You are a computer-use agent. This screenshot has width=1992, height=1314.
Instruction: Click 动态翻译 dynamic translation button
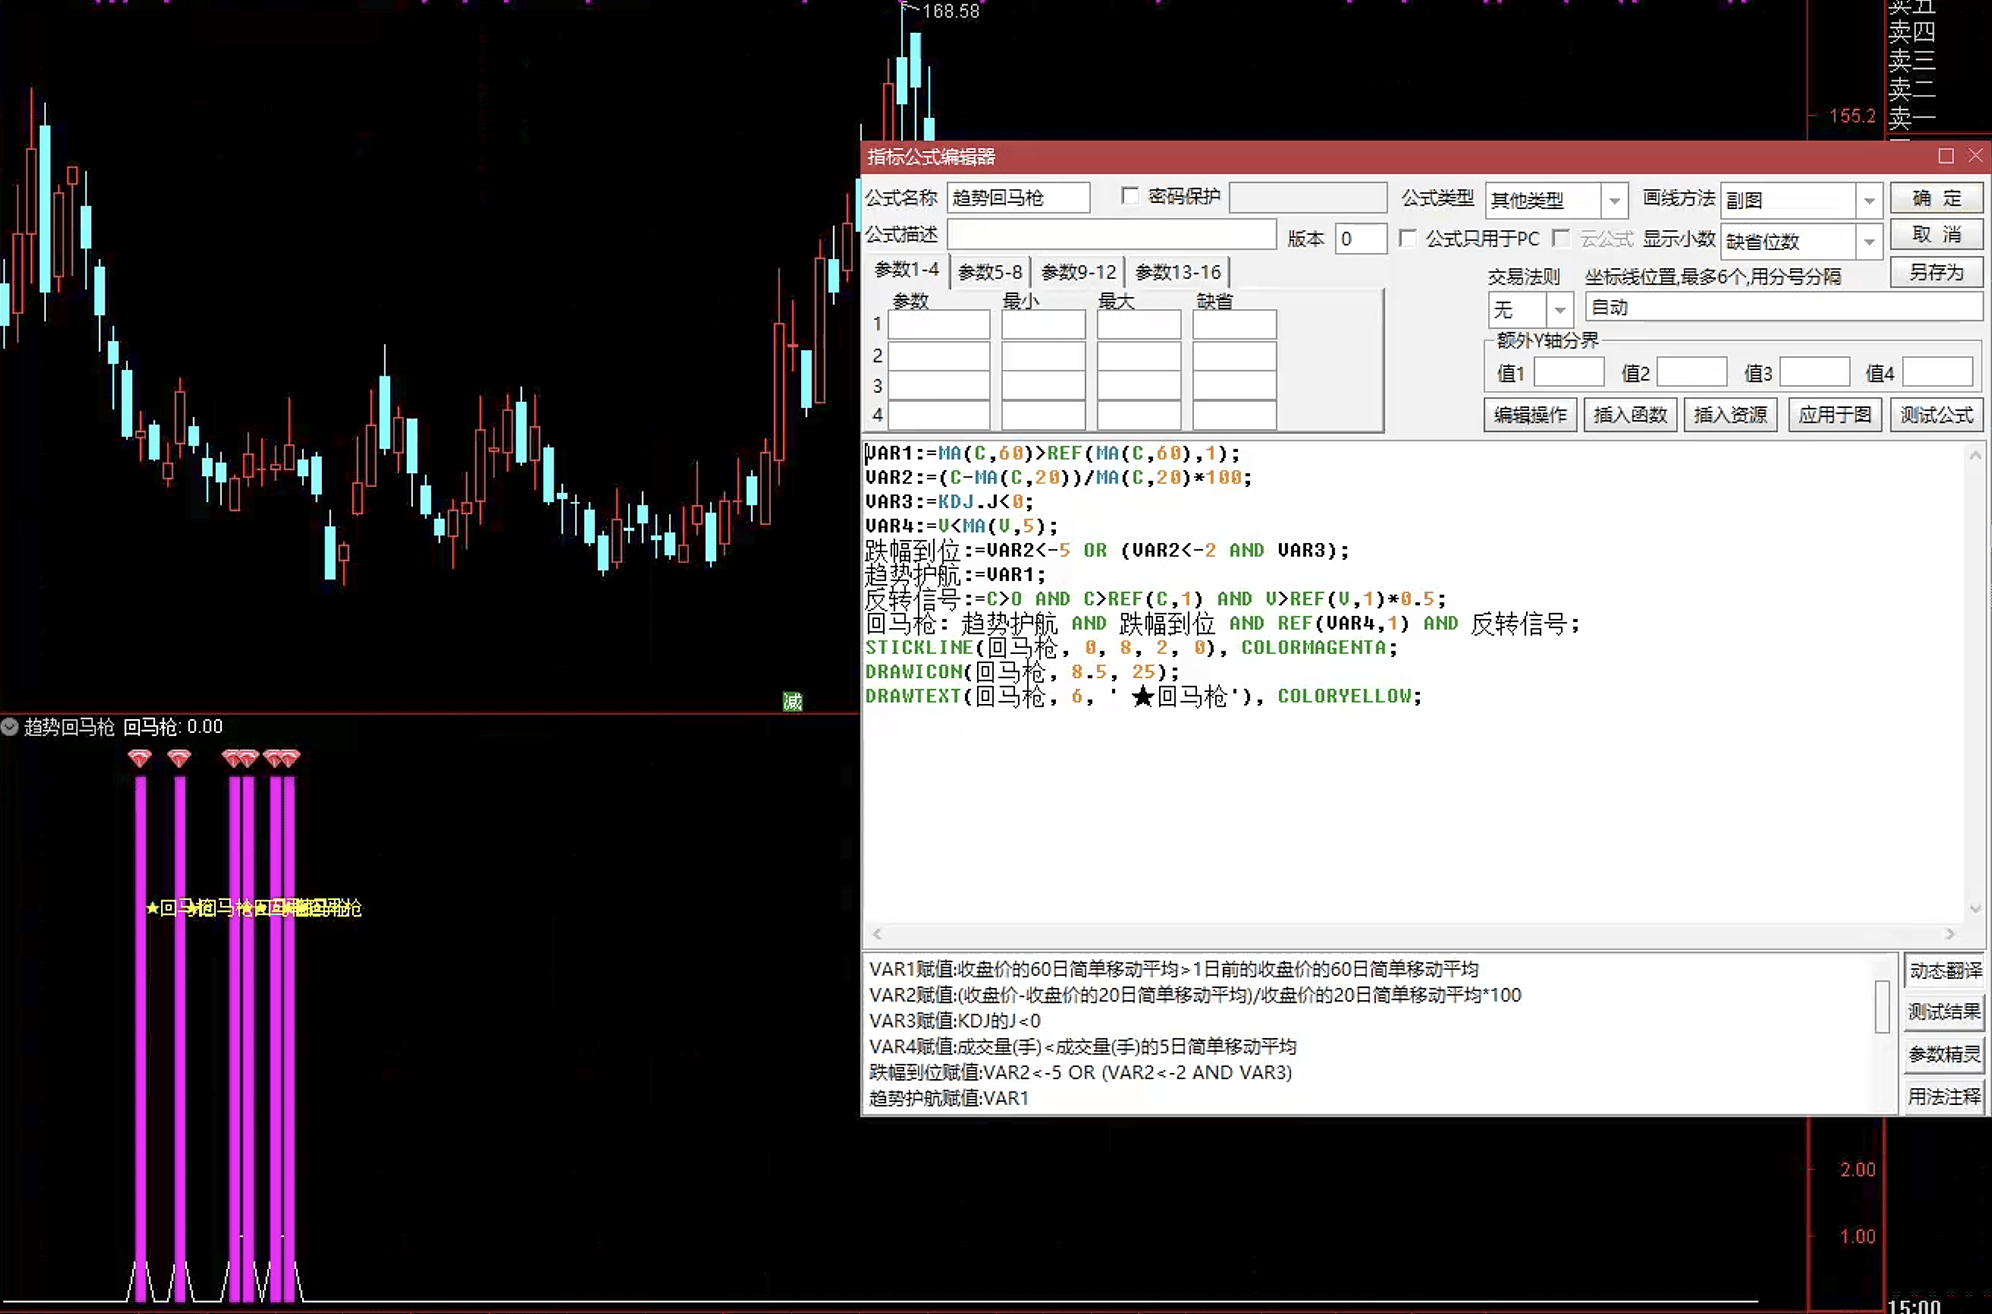pyautogui.click(x=1944, y=971)
